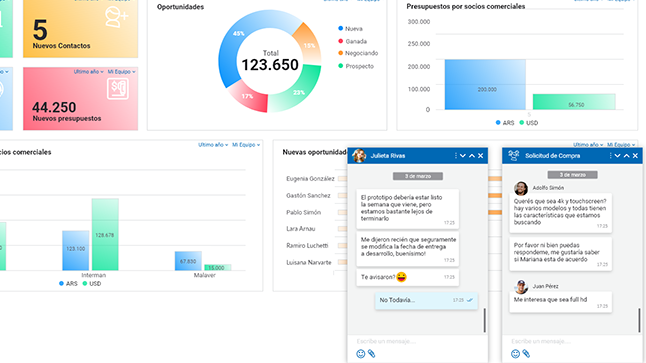
Task: Open the options menu in Julieta Rivas chat header
Action: 456,156
